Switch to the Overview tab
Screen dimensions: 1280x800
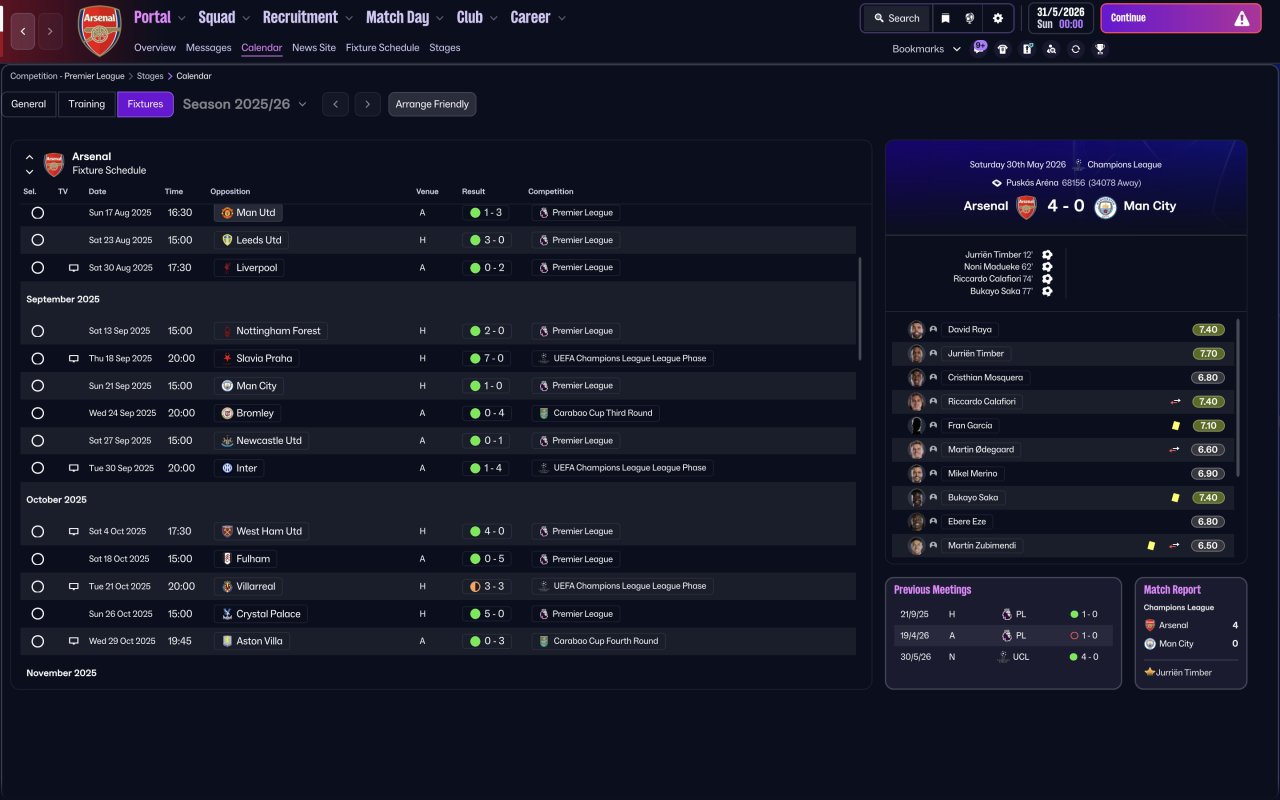point(155,48)
